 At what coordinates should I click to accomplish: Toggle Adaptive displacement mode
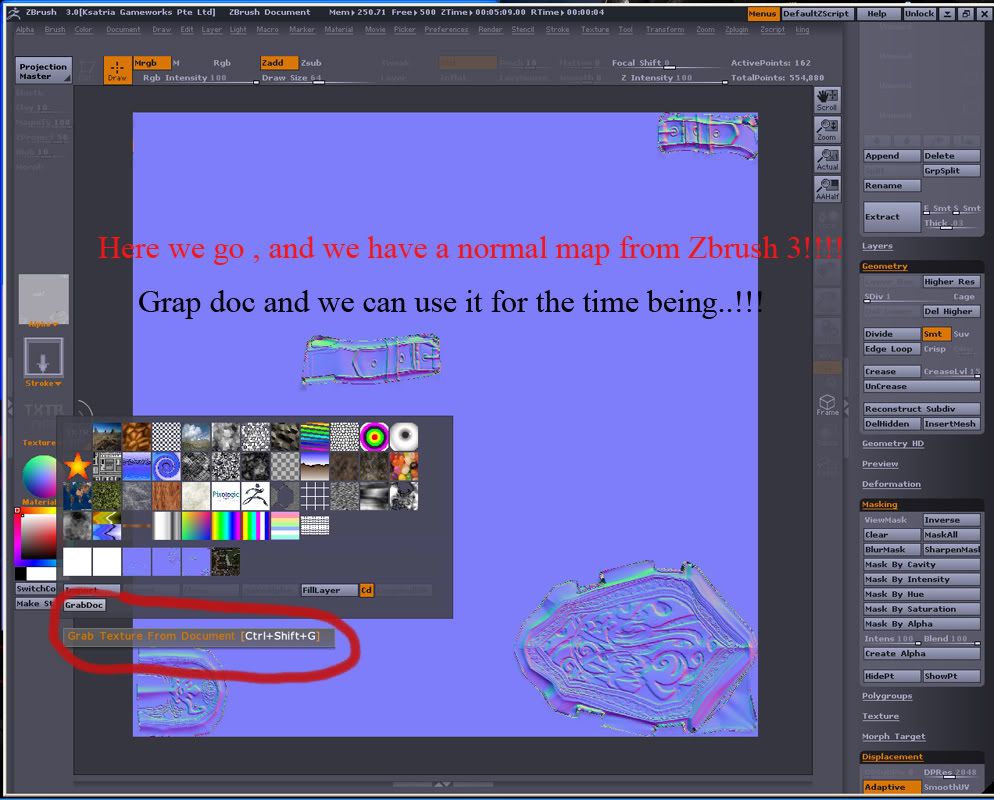click(892, 787)
